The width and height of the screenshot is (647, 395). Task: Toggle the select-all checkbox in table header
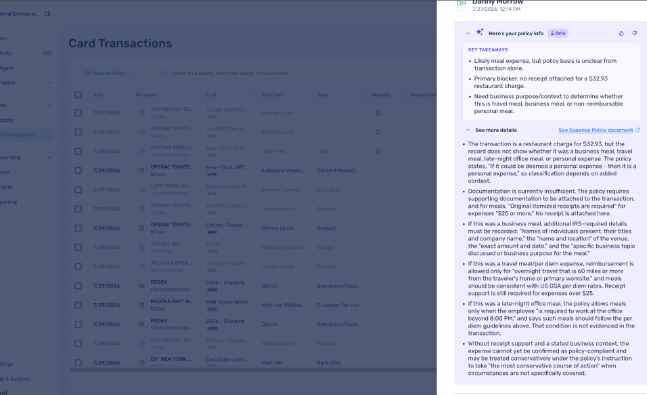[x=78, y=95]
